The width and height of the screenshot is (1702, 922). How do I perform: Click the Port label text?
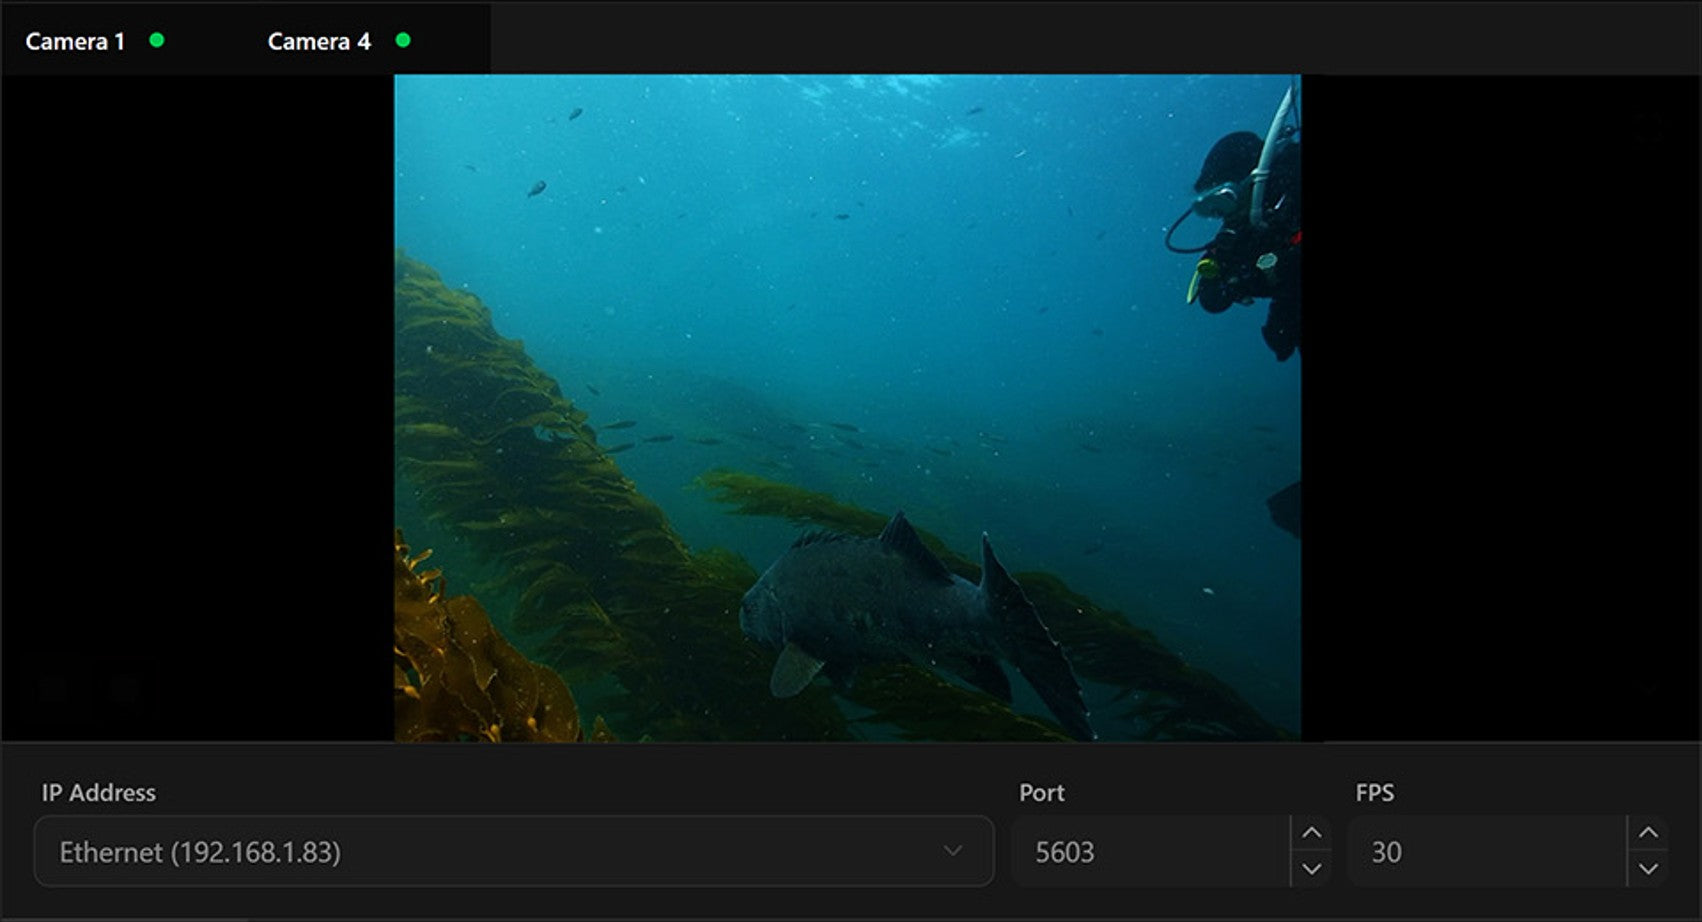[x=1041, y=793]
